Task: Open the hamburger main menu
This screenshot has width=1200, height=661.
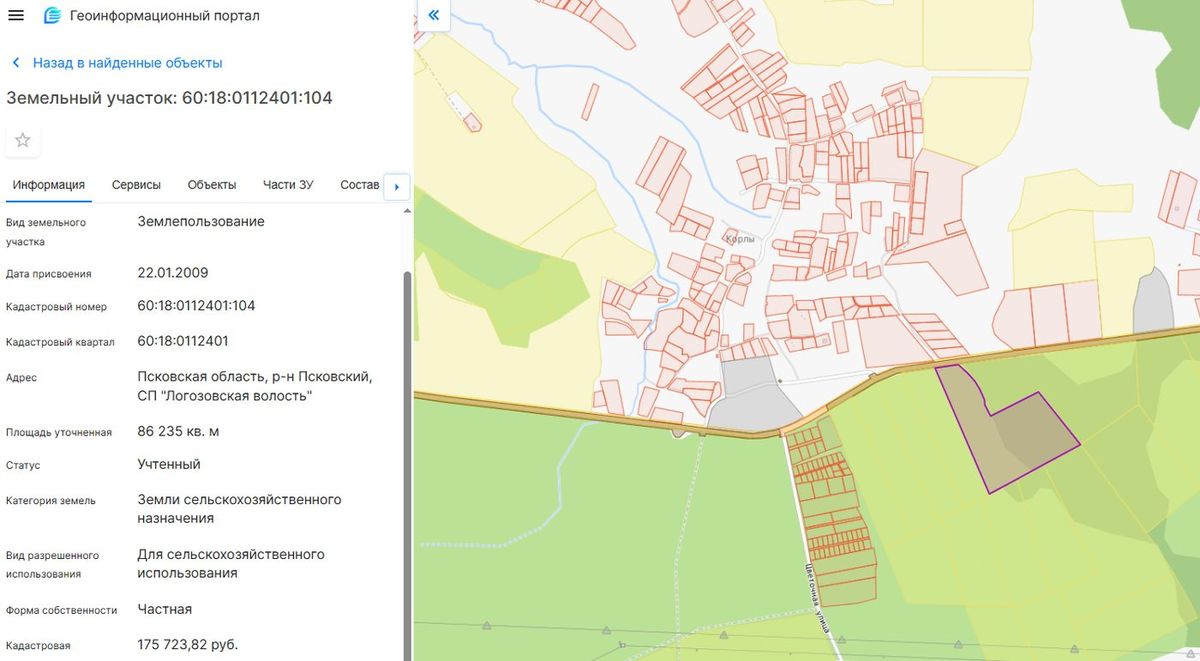Action: [x=16, y=16]
